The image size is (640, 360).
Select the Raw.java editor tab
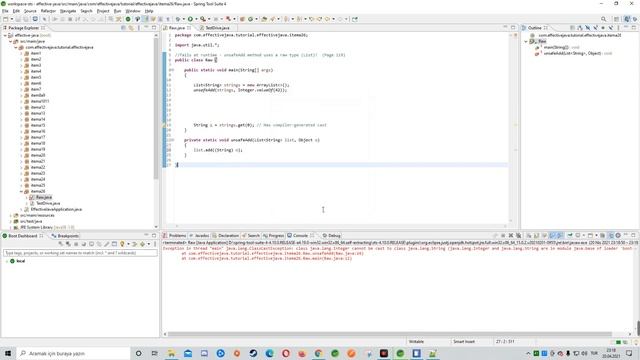pyautogui.click(x=177, y=28)
